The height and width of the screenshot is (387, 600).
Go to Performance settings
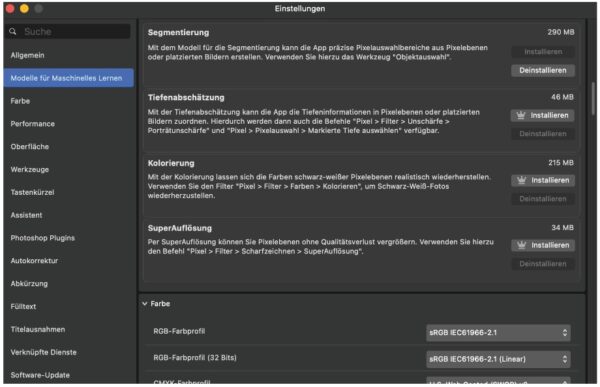(x=33, y=124)
